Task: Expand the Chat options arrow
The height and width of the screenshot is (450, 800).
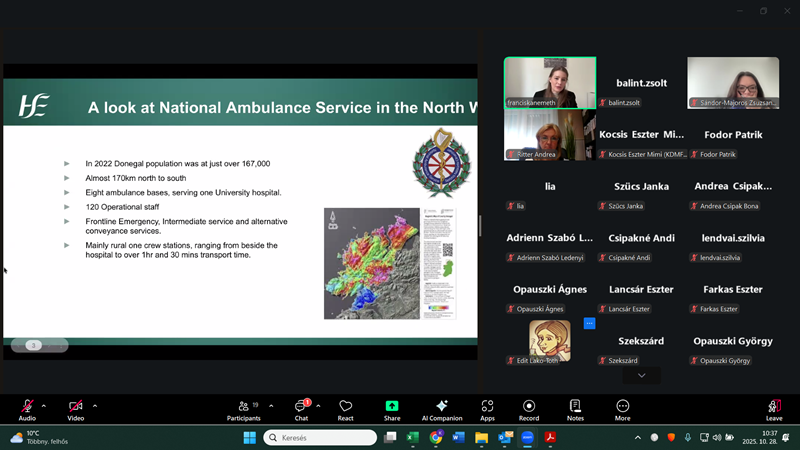Action: click(x=318, y=406)
